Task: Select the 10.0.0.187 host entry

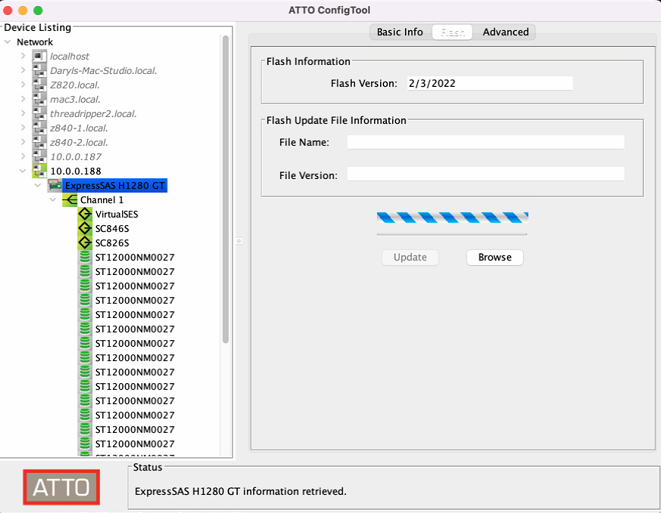Action: click(76, 156)
